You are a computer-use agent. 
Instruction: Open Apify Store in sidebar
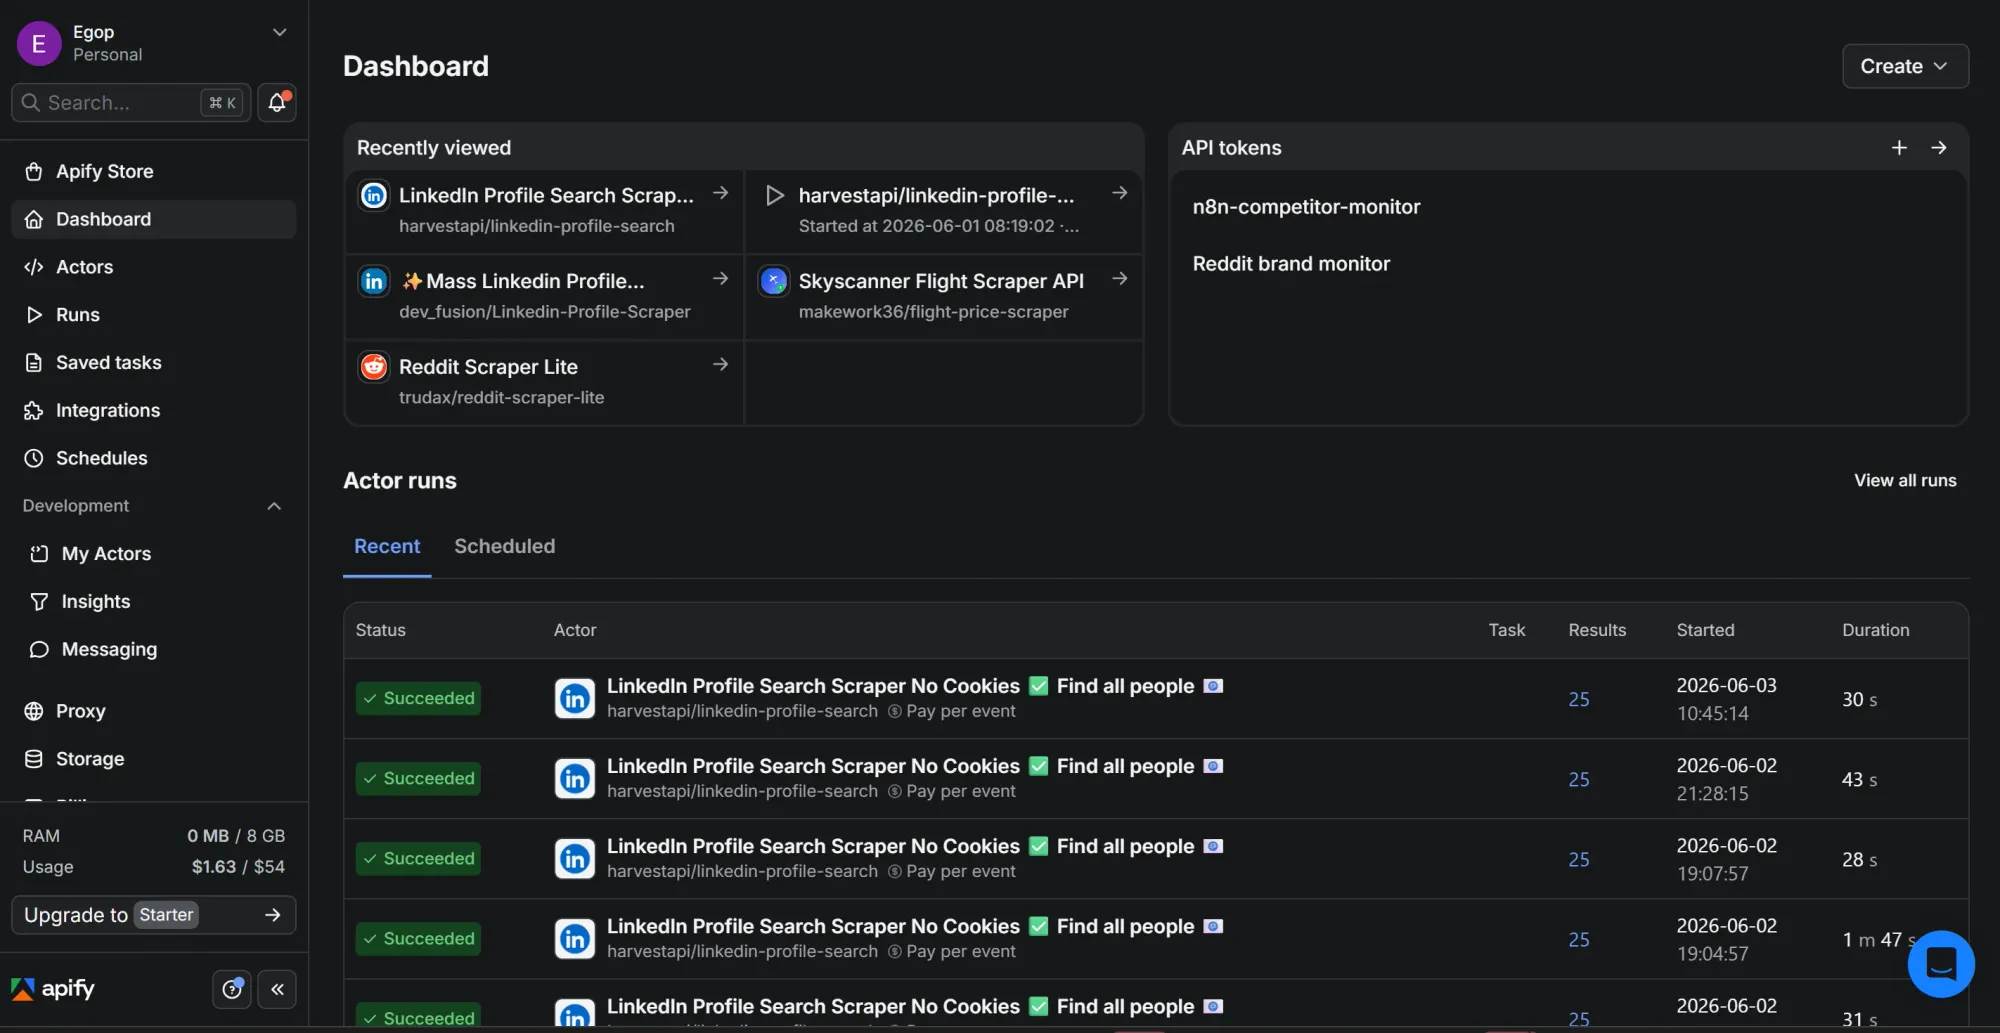point(154,171)
